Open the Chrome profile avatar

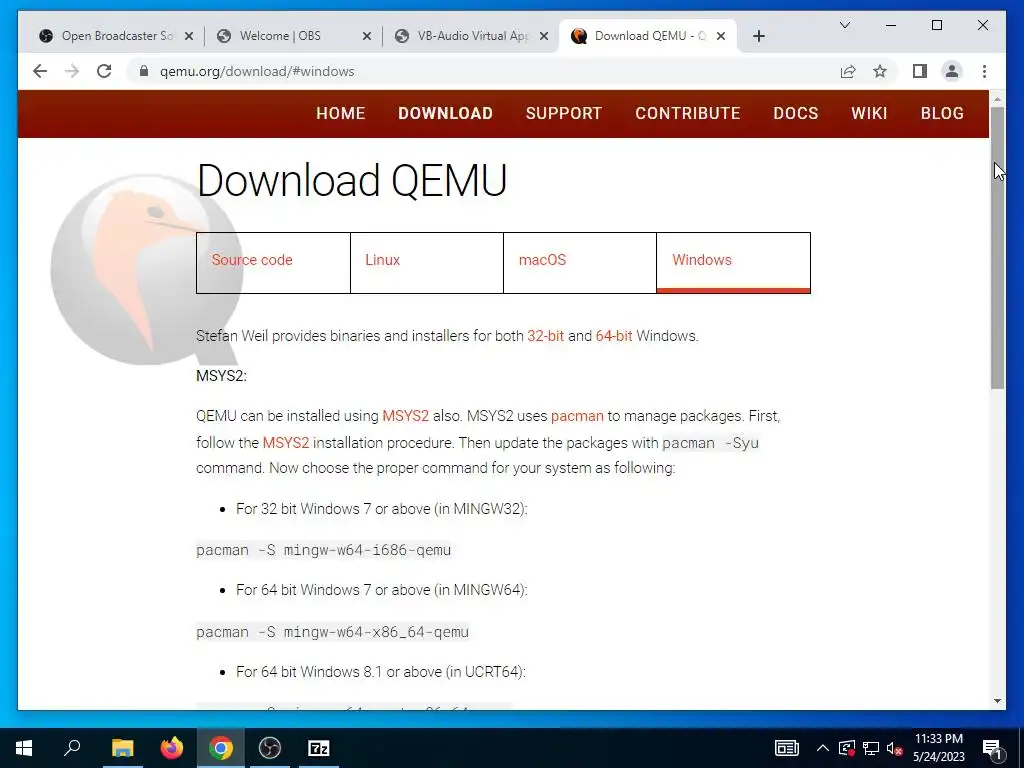[x=952, y=71]
